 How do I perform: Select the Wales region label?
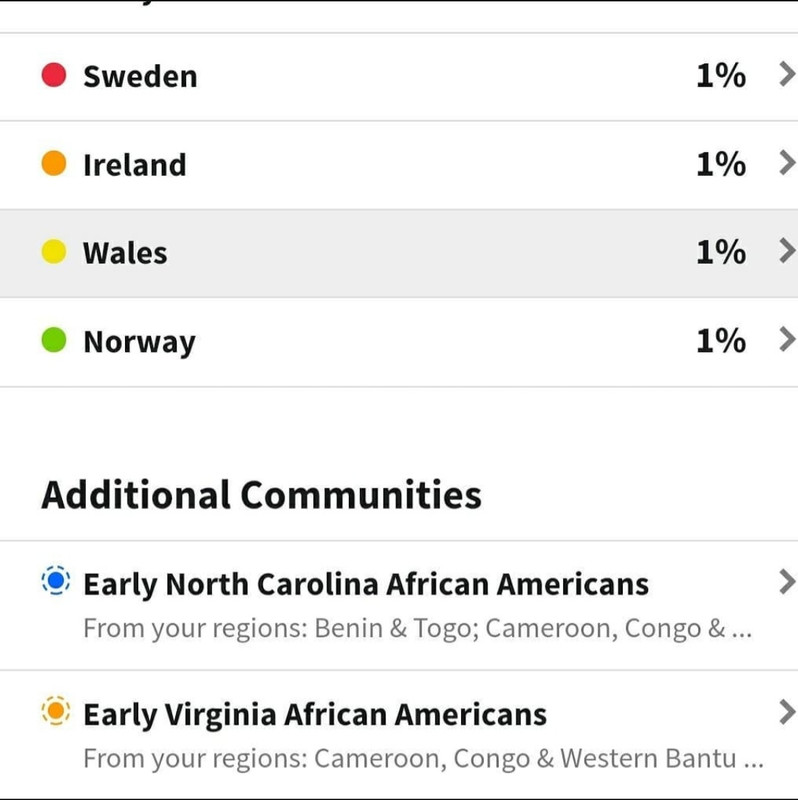(x=125, y=253)
